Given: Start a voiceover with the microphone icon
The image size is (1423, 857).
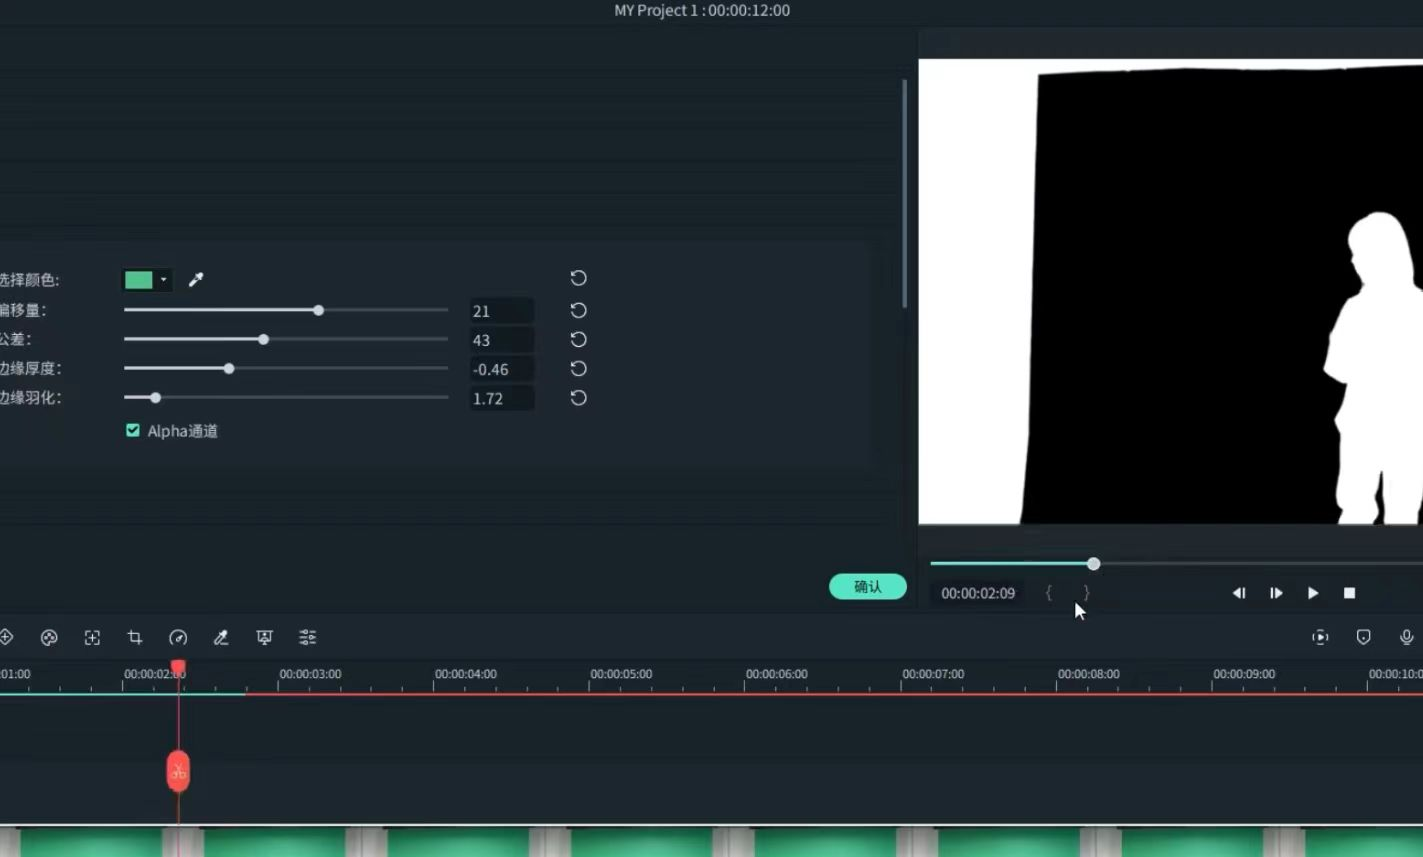Looking at the screenshot, I should (1406, 637).
